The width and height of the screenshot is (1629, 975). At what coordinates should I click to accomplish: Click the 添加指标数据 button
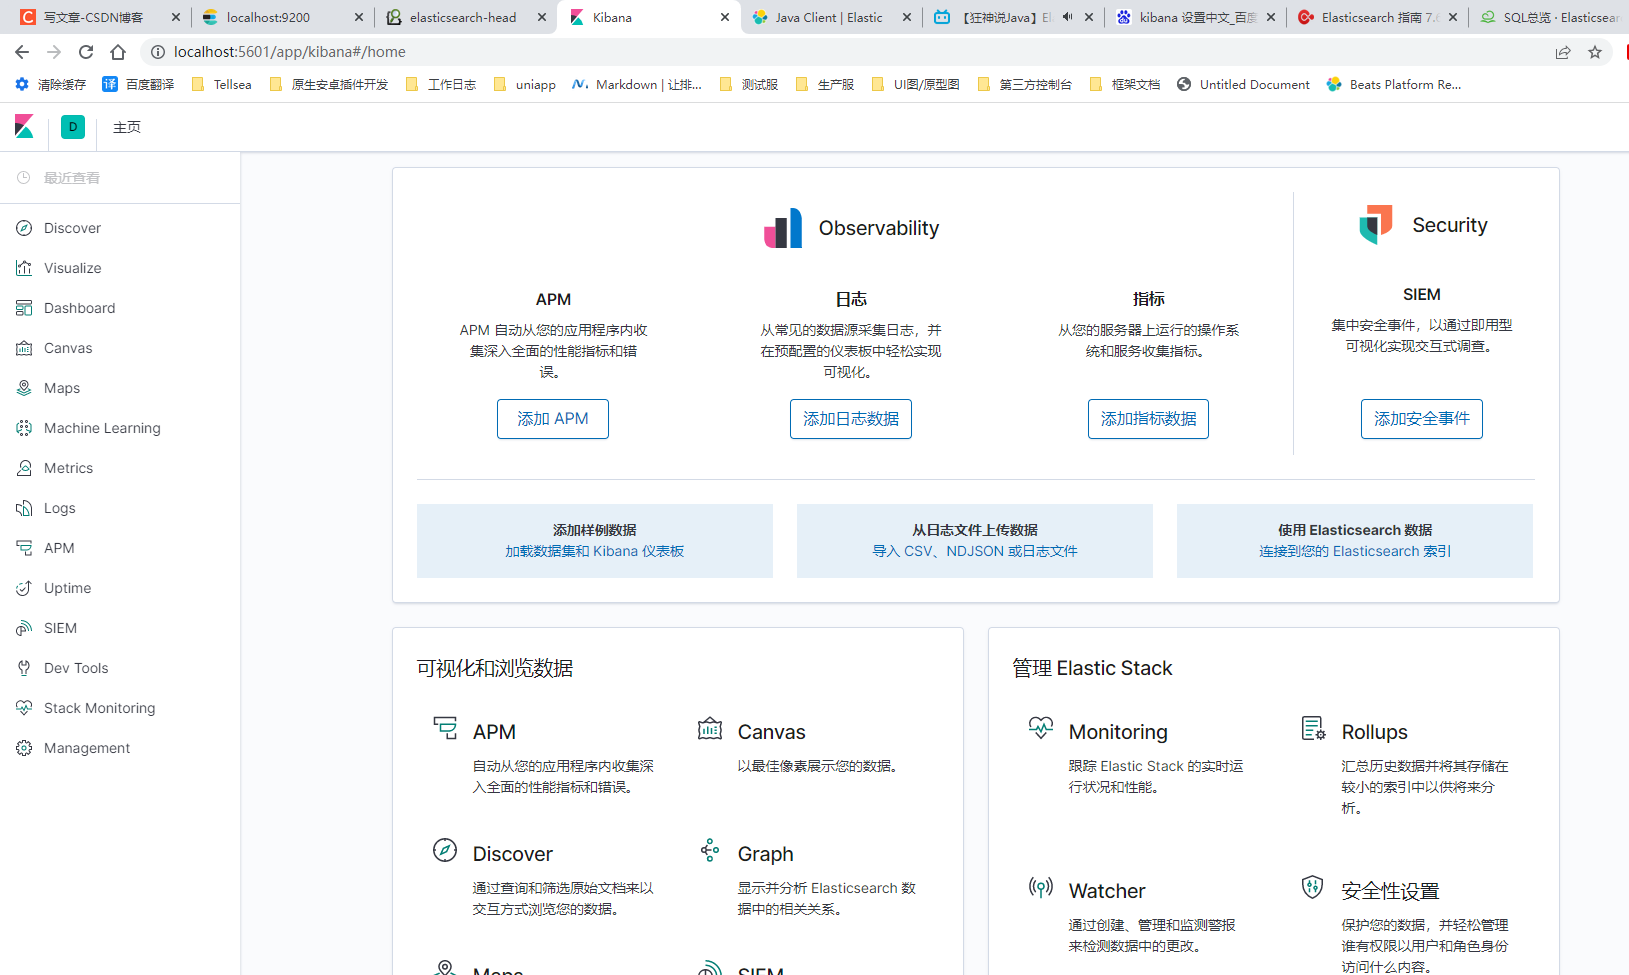pos(1148,419)
